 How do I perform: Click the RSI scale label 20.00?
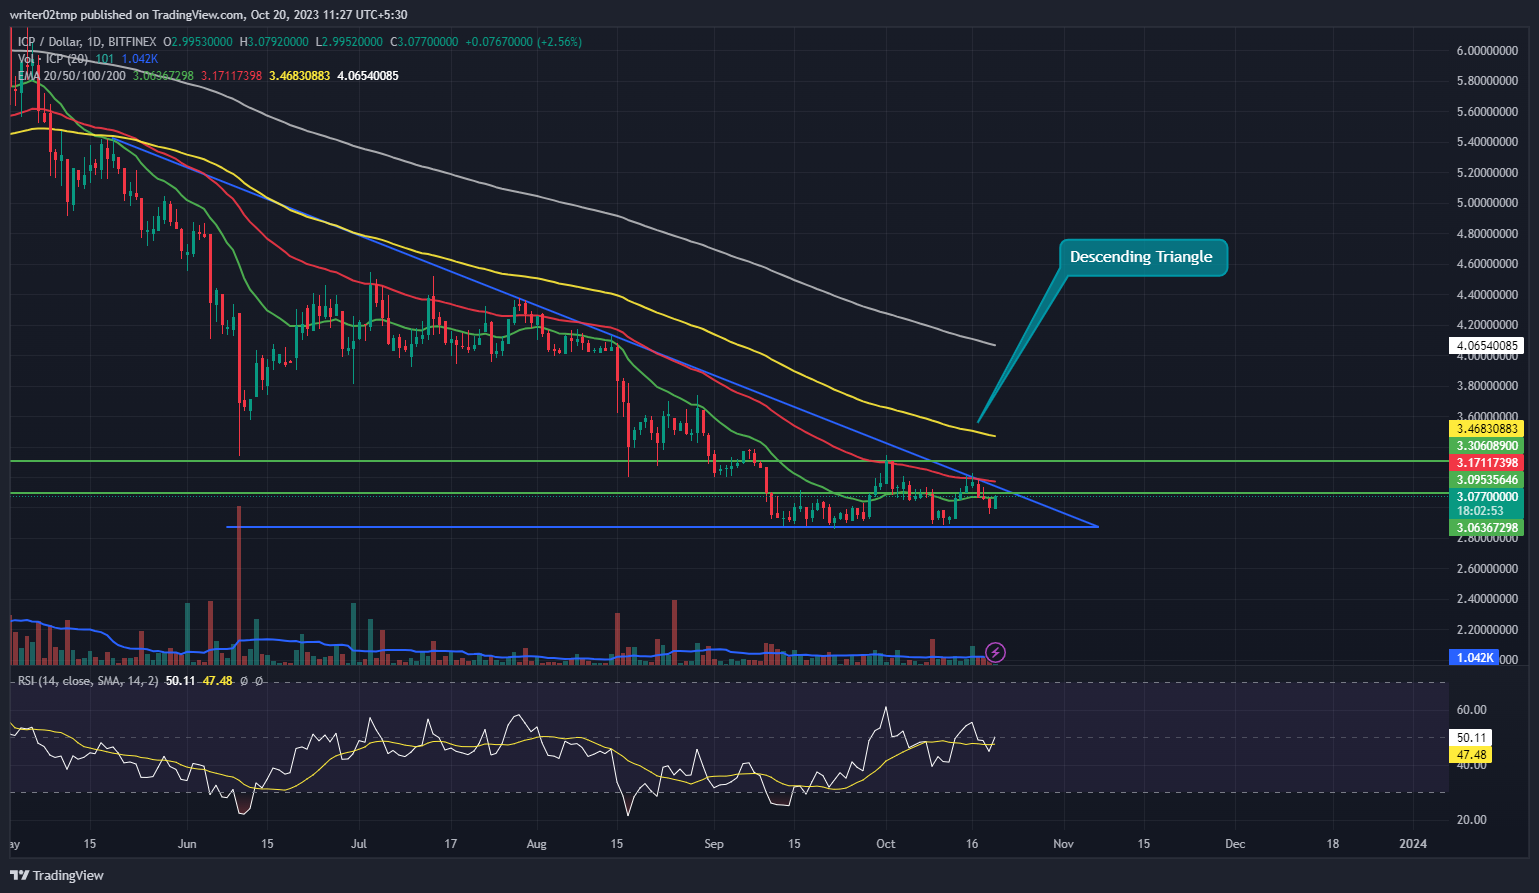point(1470,820)
